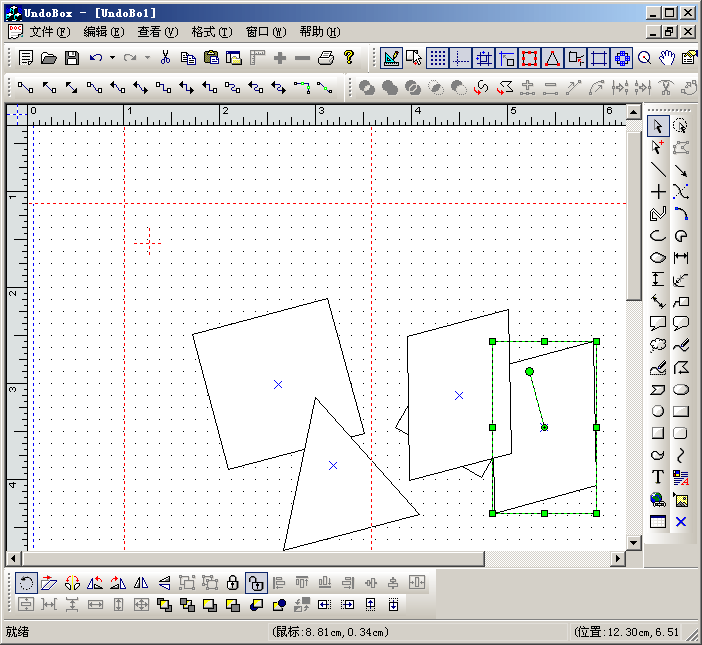The width and height of the screenshot is (702, 645).
Task: Open the 文件 (File) menu
Action: coord(49,32)
